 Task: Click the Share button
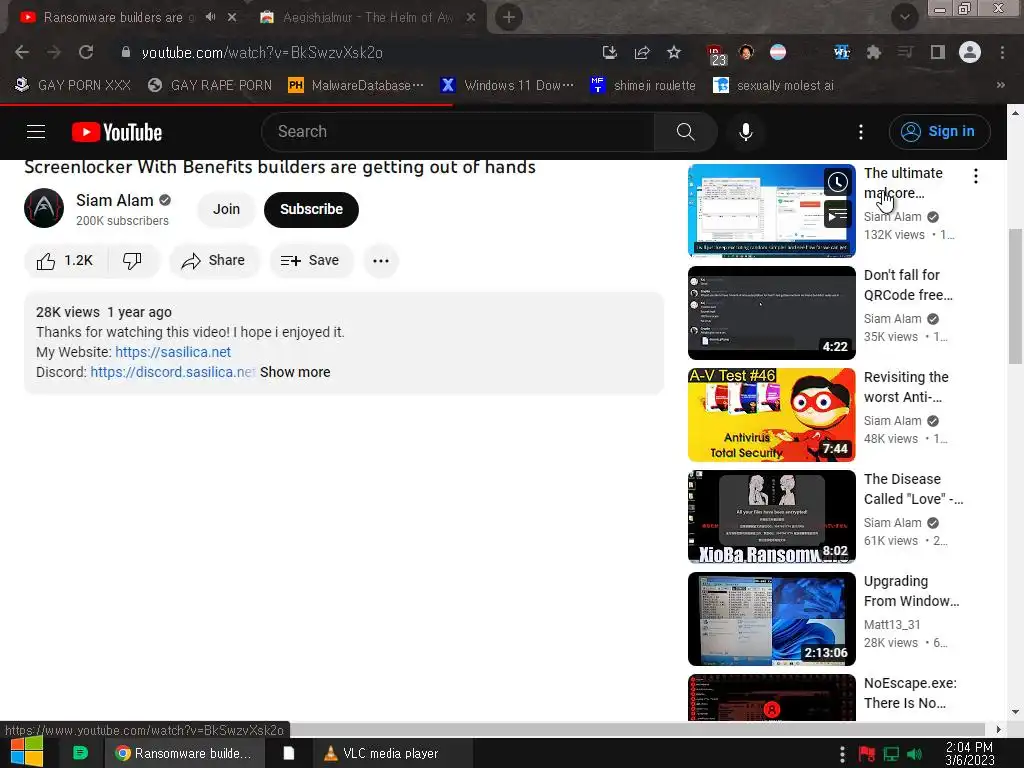click(214, 261)
